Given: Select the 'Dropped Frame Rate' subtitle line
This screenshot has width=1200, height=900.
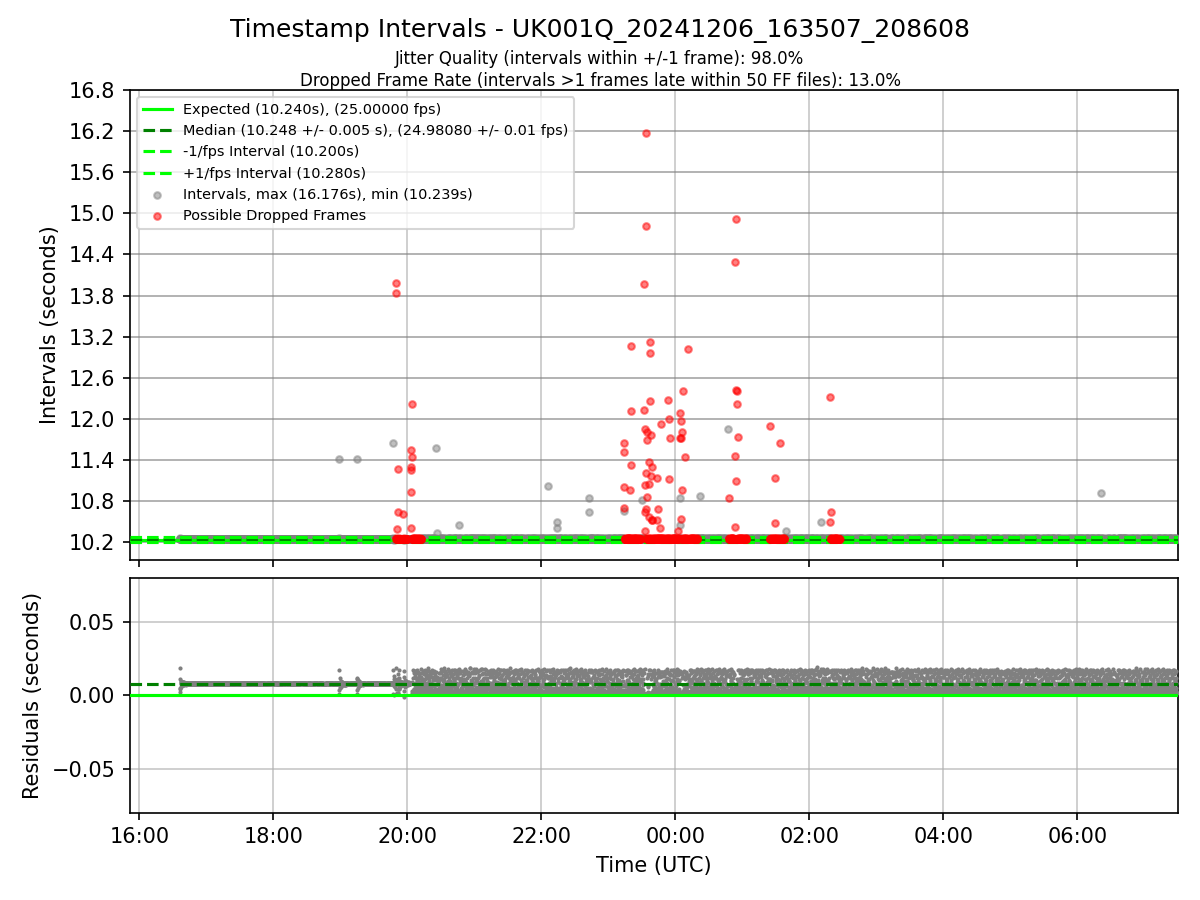Looking at the screenshot, I should (x=600, y=80).
